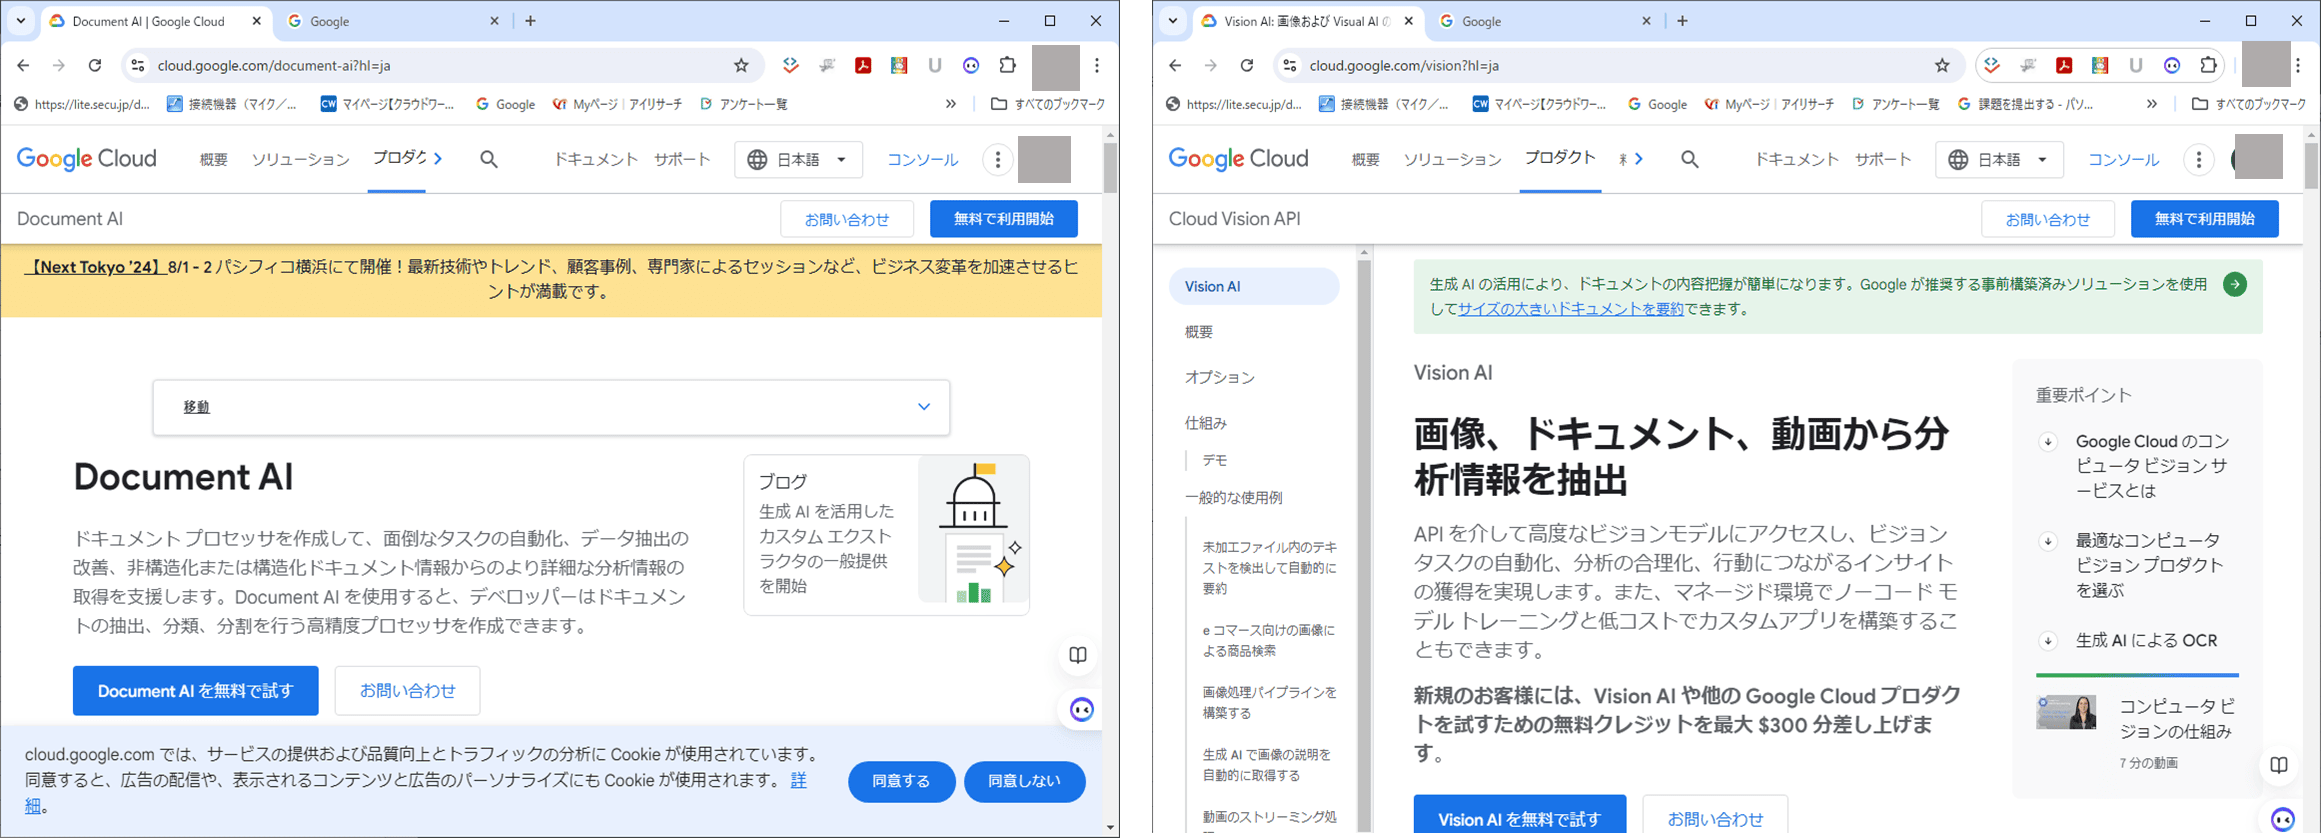Click the PDF extension icon in right window
This screenshot has width=2321, height=838.
pyautogui.click(x=2064, y=65)
